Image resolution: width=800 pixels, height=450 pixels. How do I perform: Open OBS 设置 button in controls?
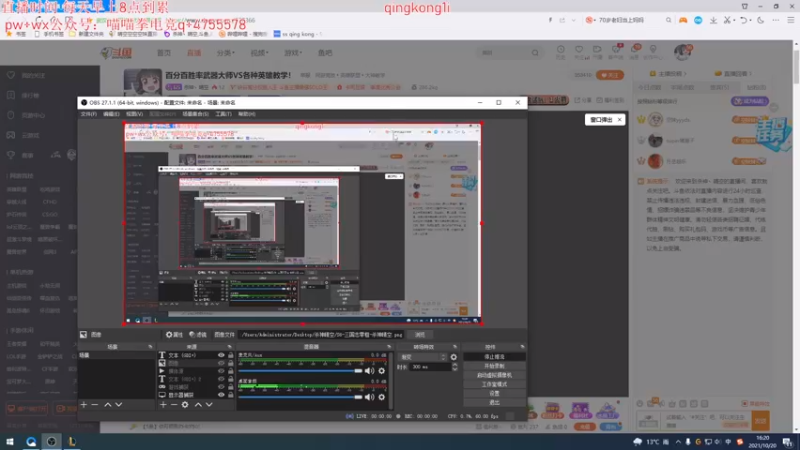pos(494,393)
